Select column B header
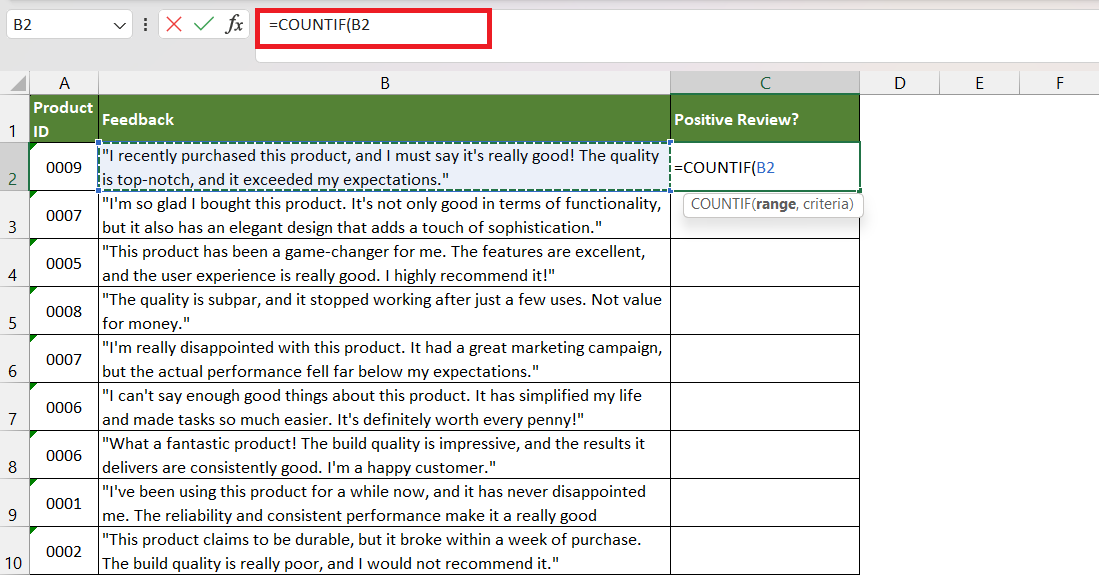This screenshot has height=575, width=1099. 385,83
